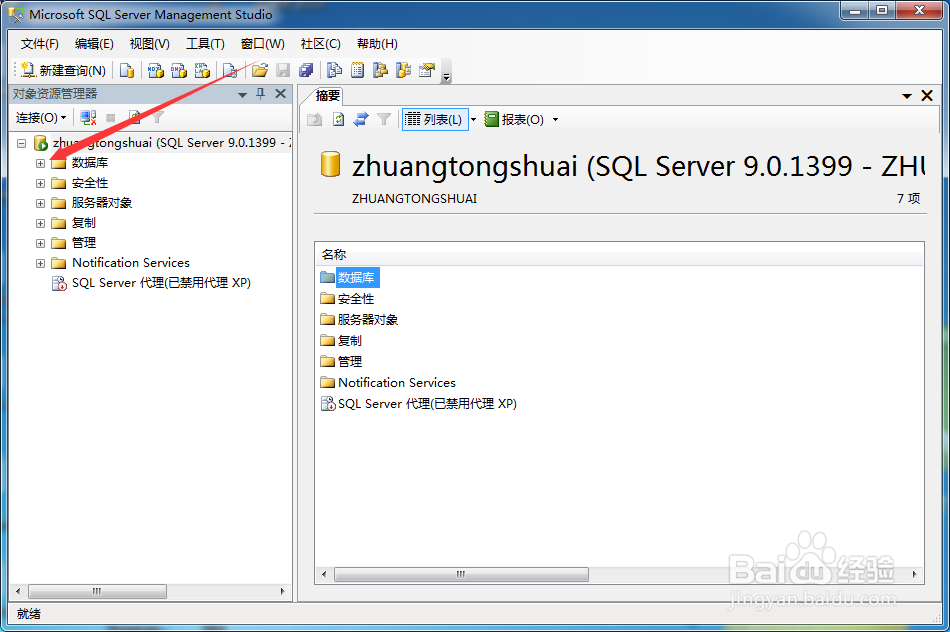950x632 pixels.
Task: Click the Summary page toolbar icon
Action: click(x=357, y=70)
